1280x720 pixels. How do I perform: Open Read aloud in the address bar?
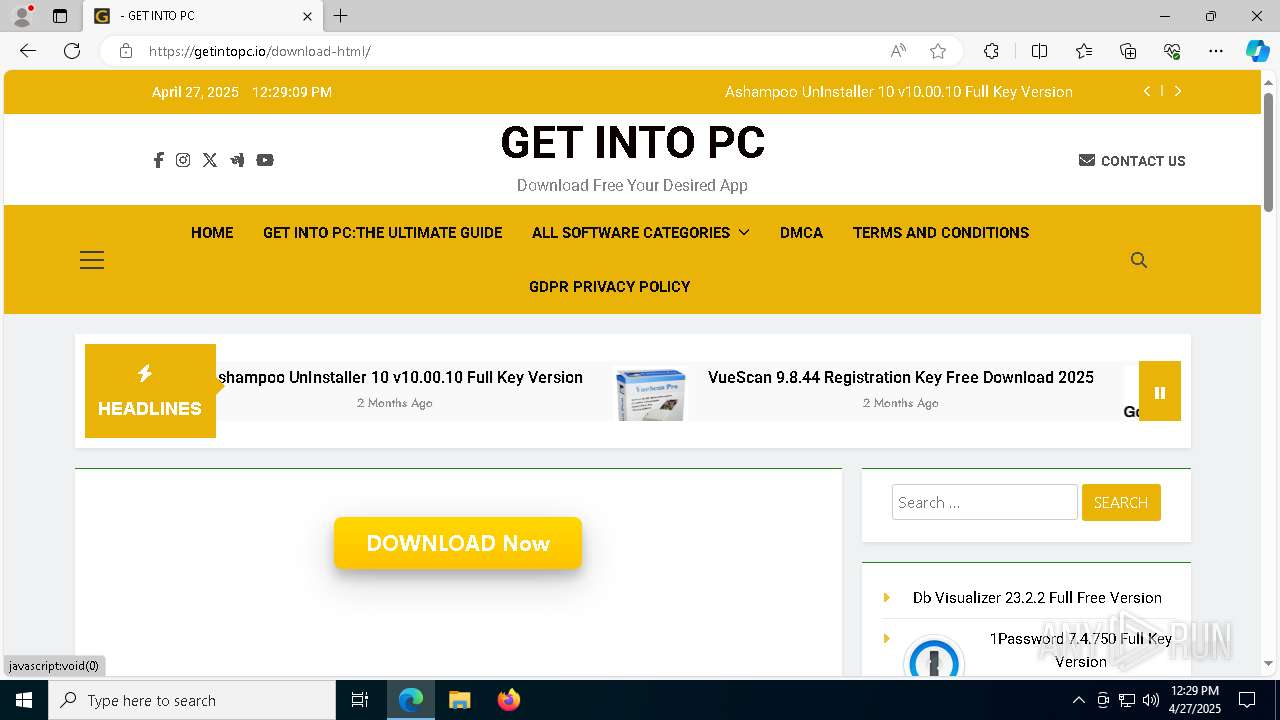(x=898, y=51)
